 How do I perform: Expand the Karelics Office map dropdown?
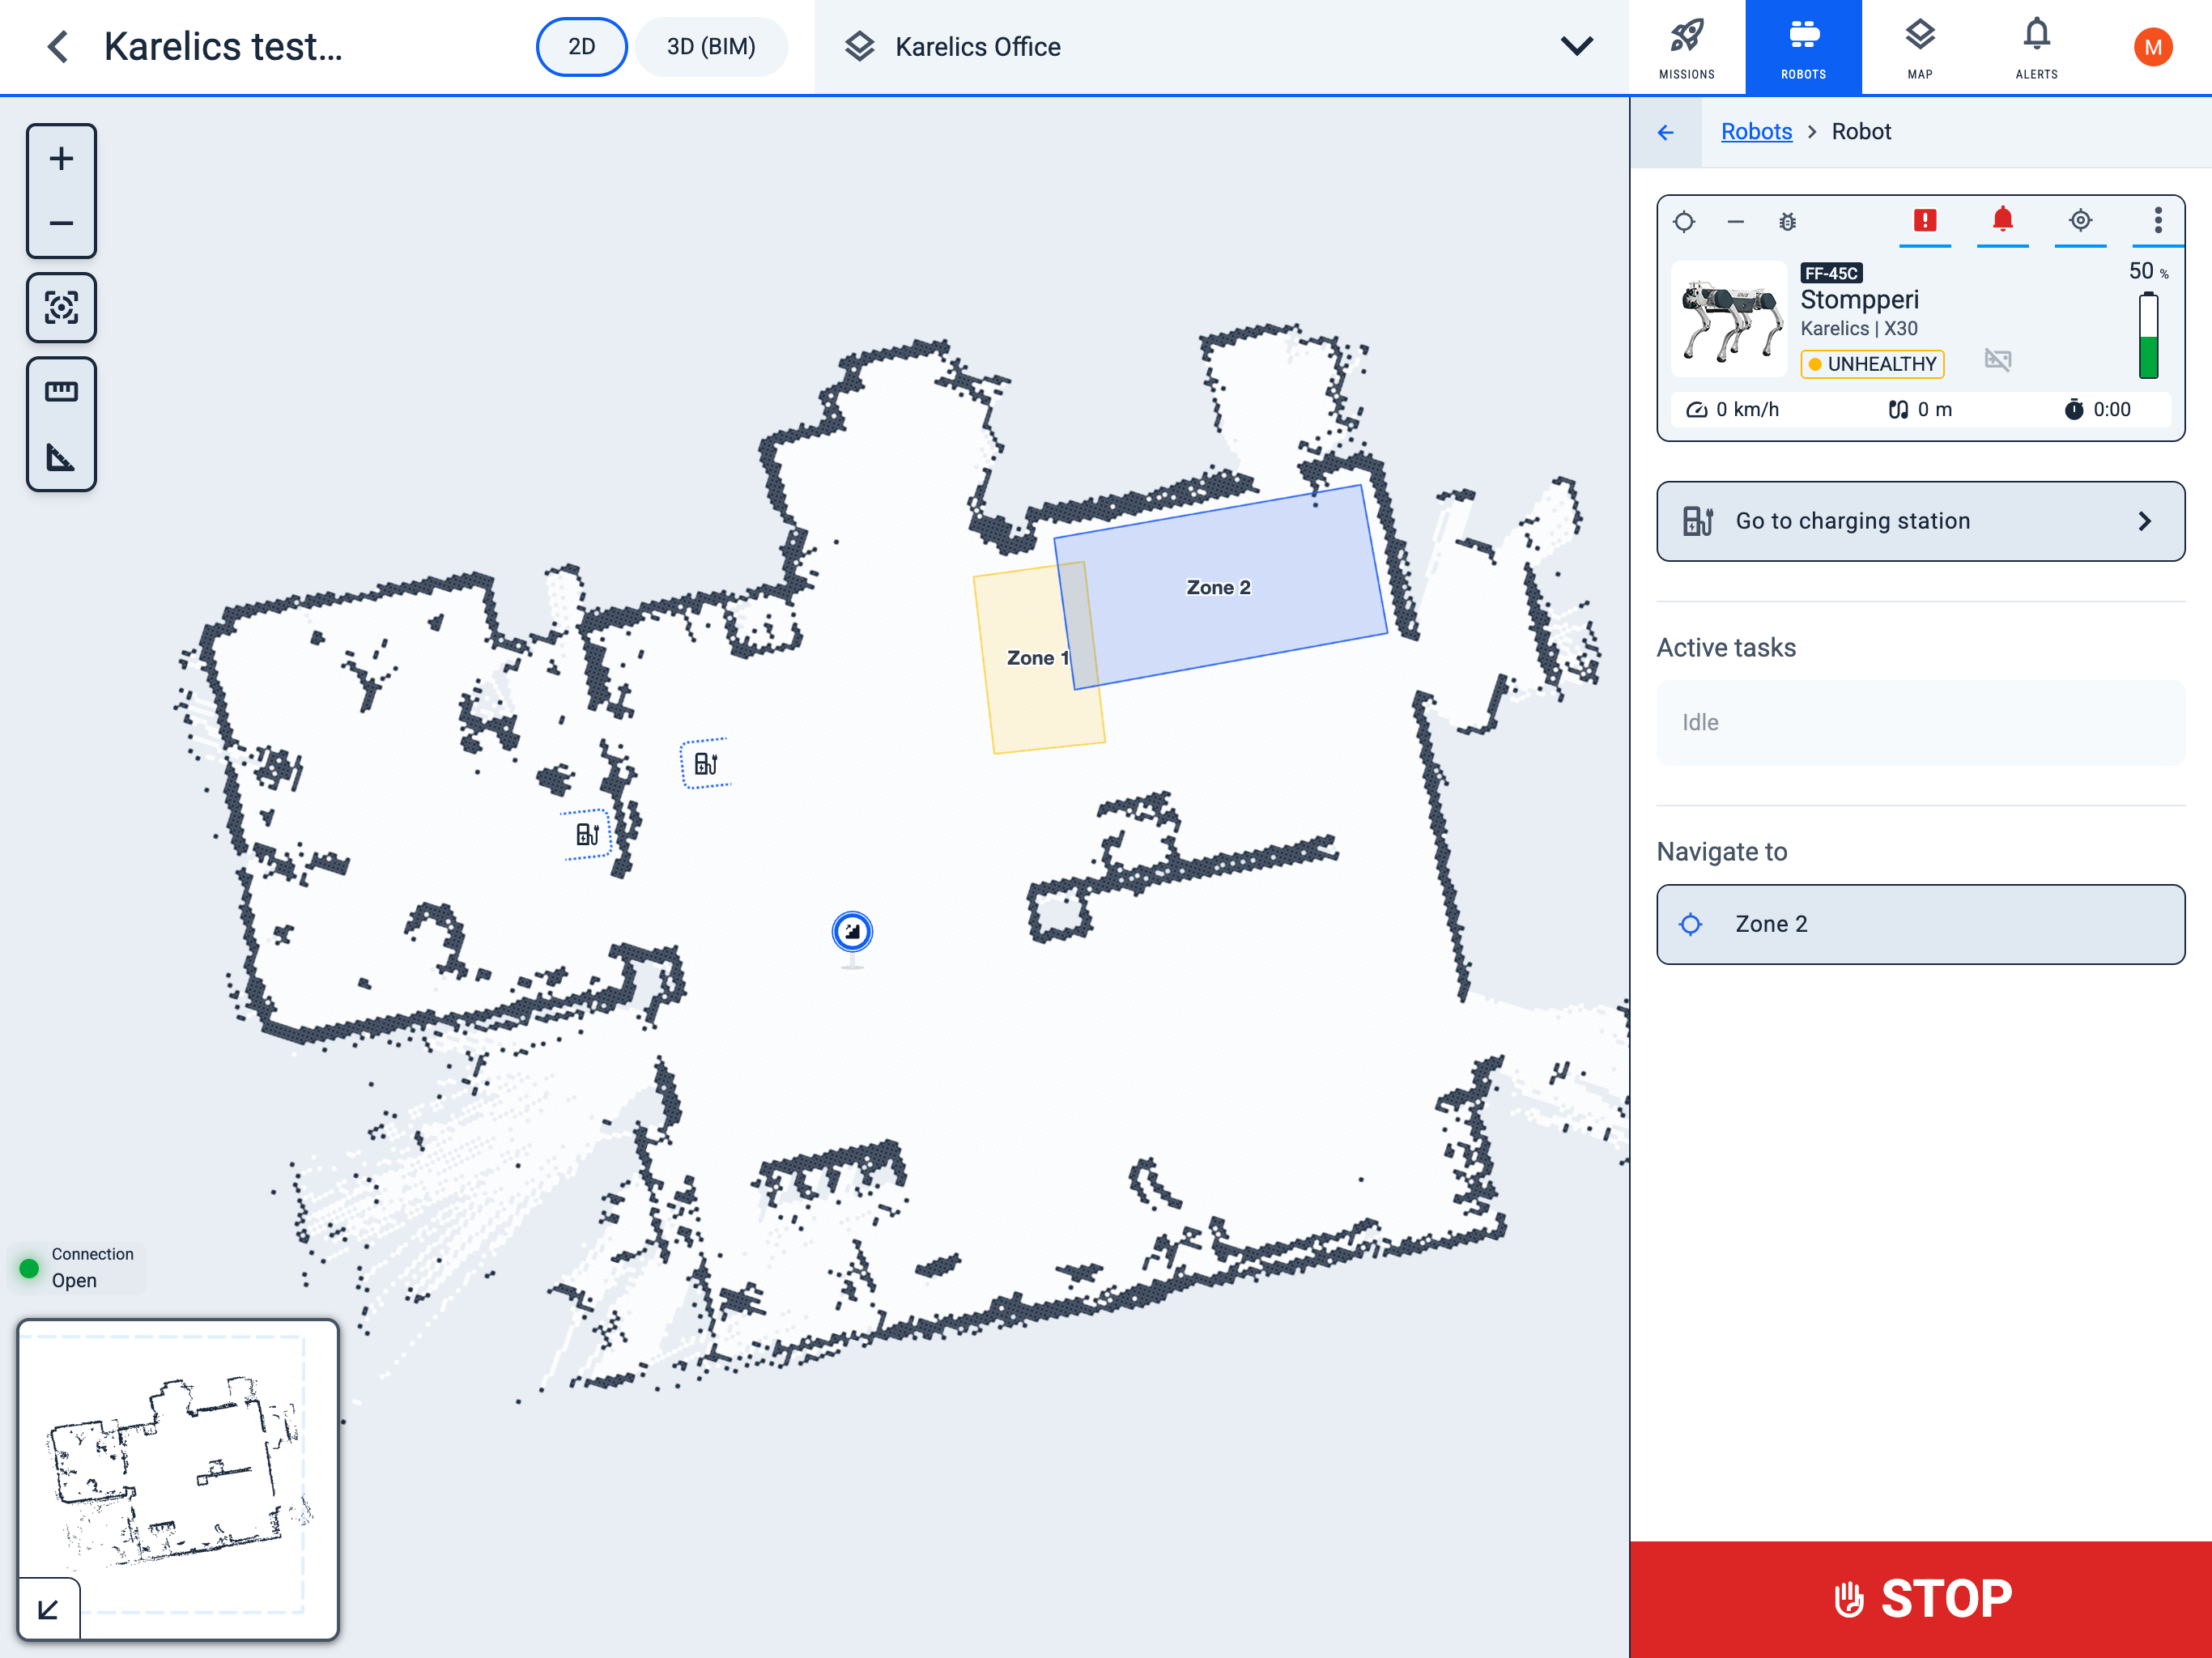click(1576, 47)
